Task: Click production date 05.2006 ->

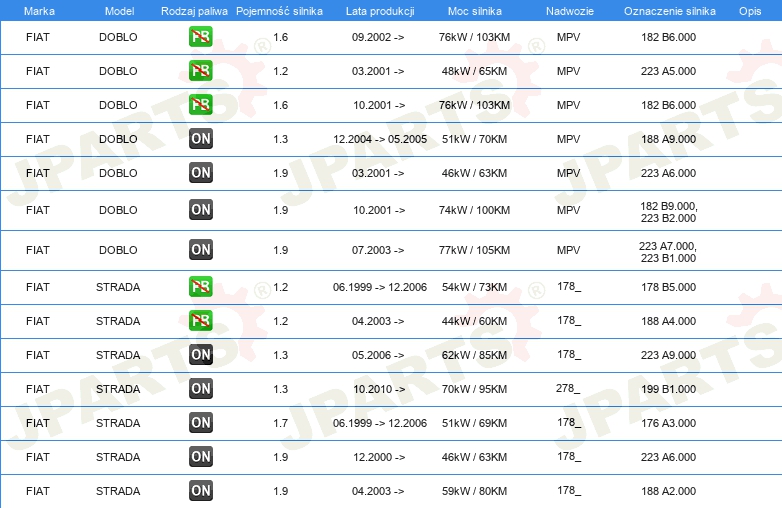Action: (378, 355)
